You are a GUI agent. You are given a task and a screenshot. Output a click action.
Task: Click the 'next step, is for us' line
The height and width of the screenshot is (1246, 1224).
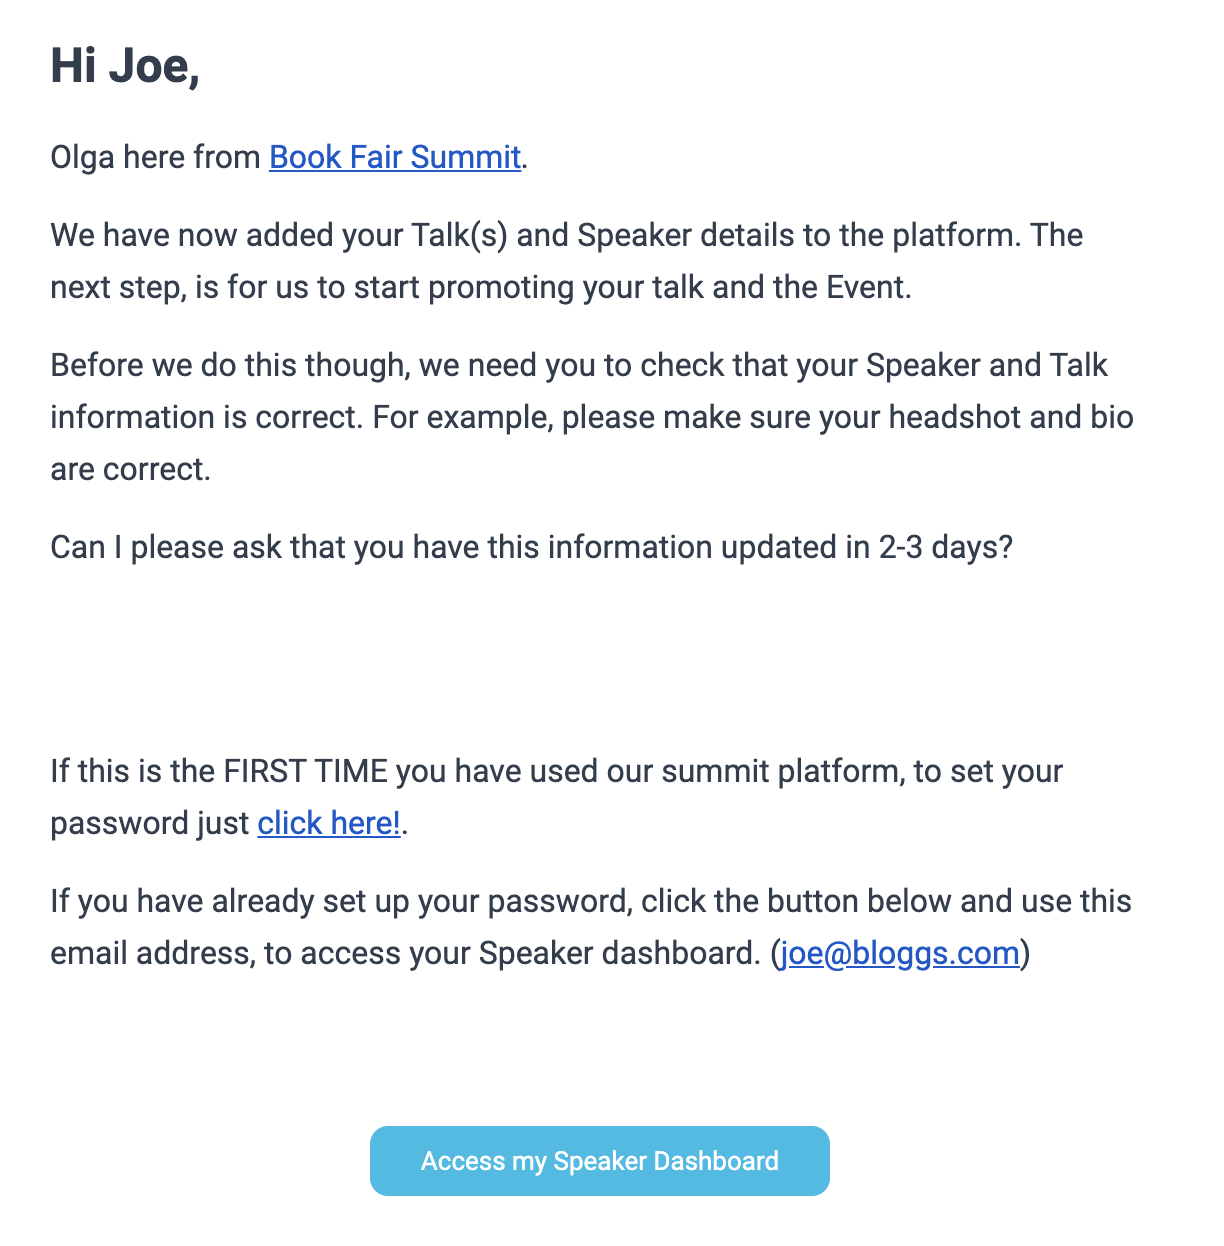point(481,287)
